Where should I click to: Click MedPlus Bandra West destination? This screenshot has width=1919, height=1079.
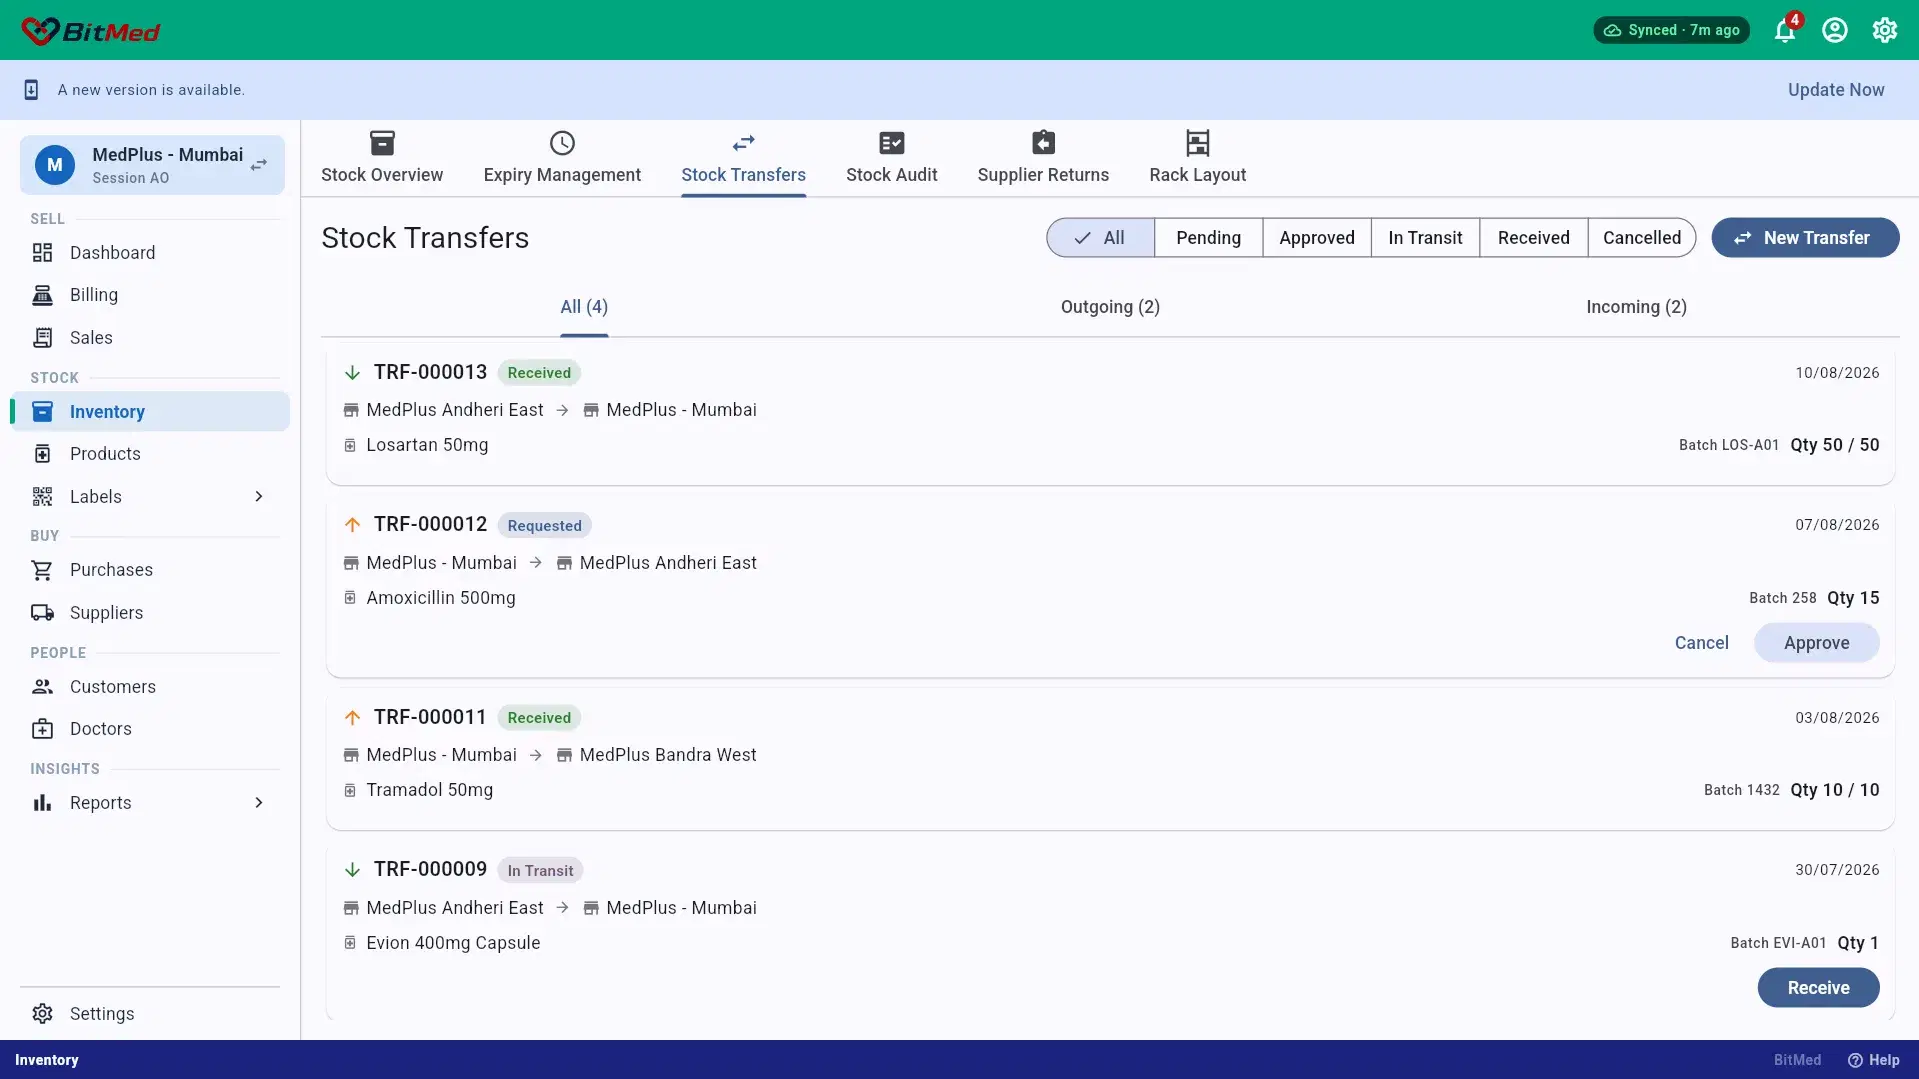[668, 755]
